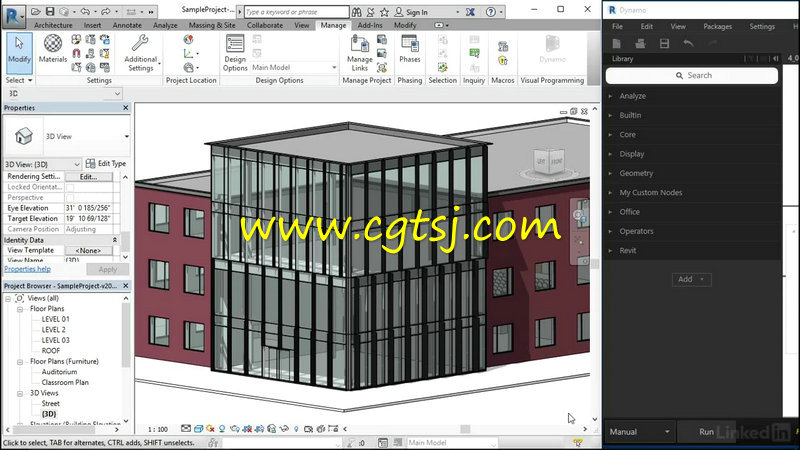Open Dynamo Packages menu
The image size is (800, 450).
(717, 27)
